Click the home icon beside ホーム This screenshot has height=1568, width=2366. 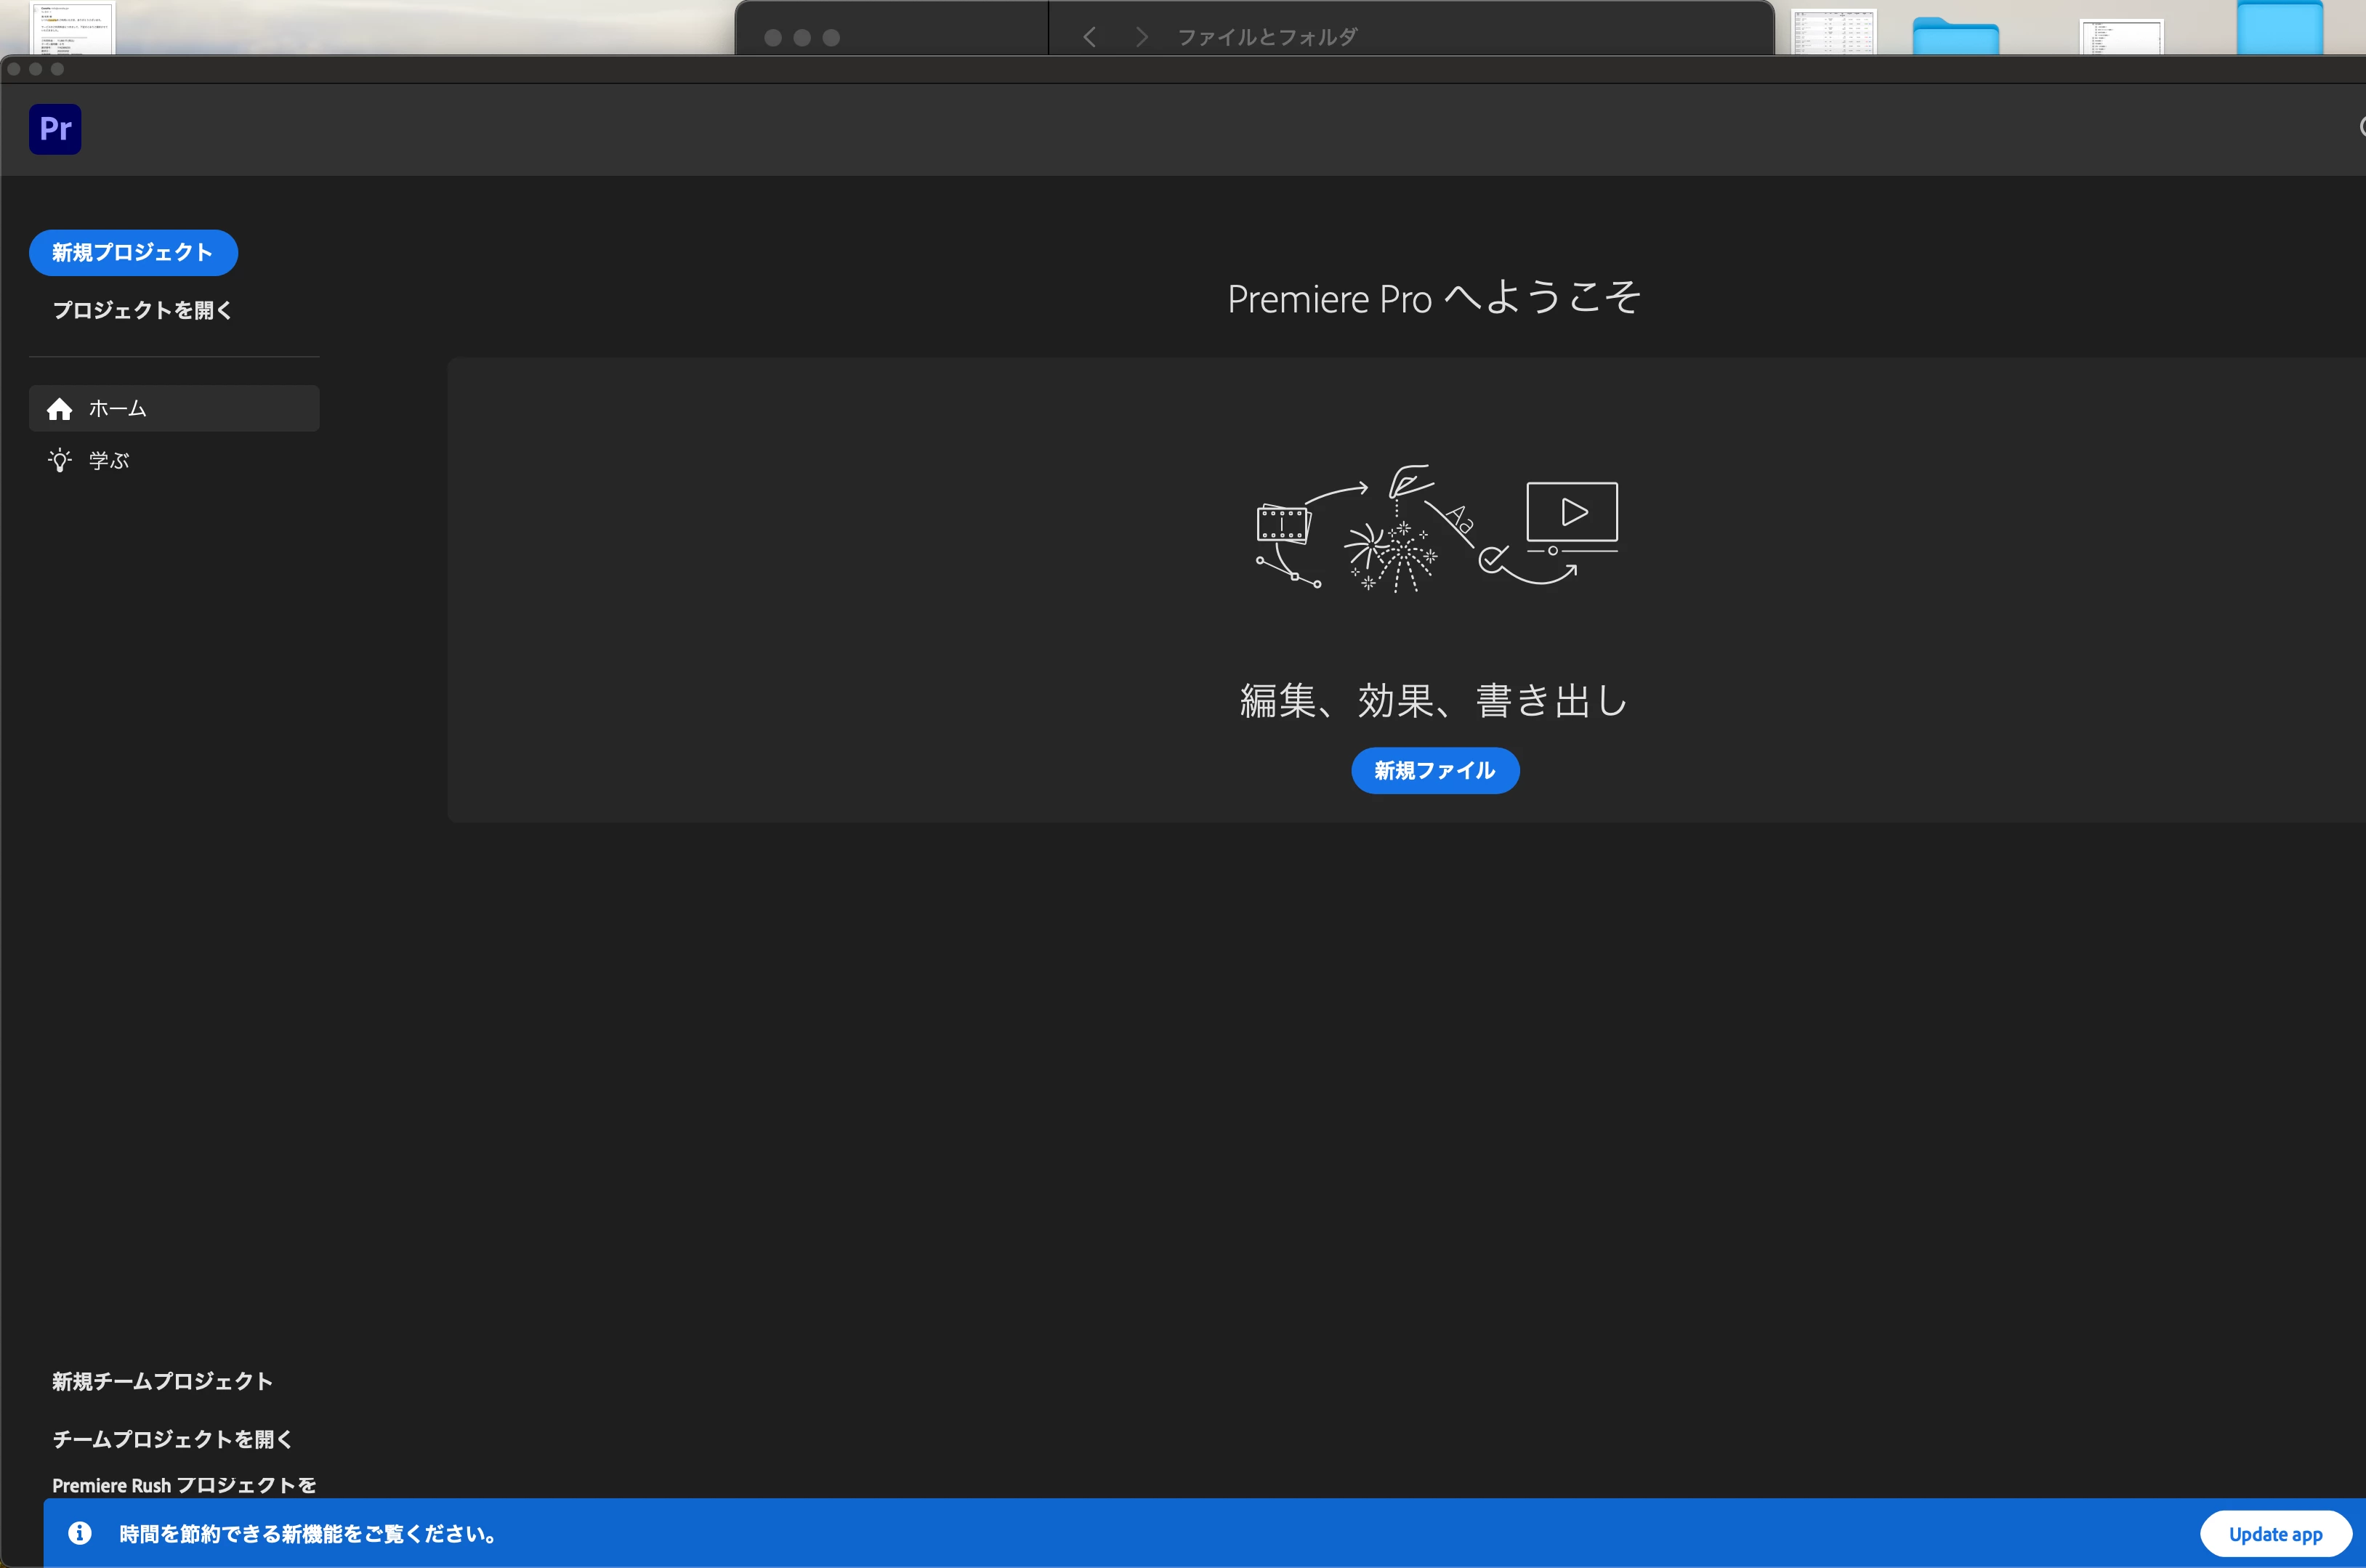60,409
